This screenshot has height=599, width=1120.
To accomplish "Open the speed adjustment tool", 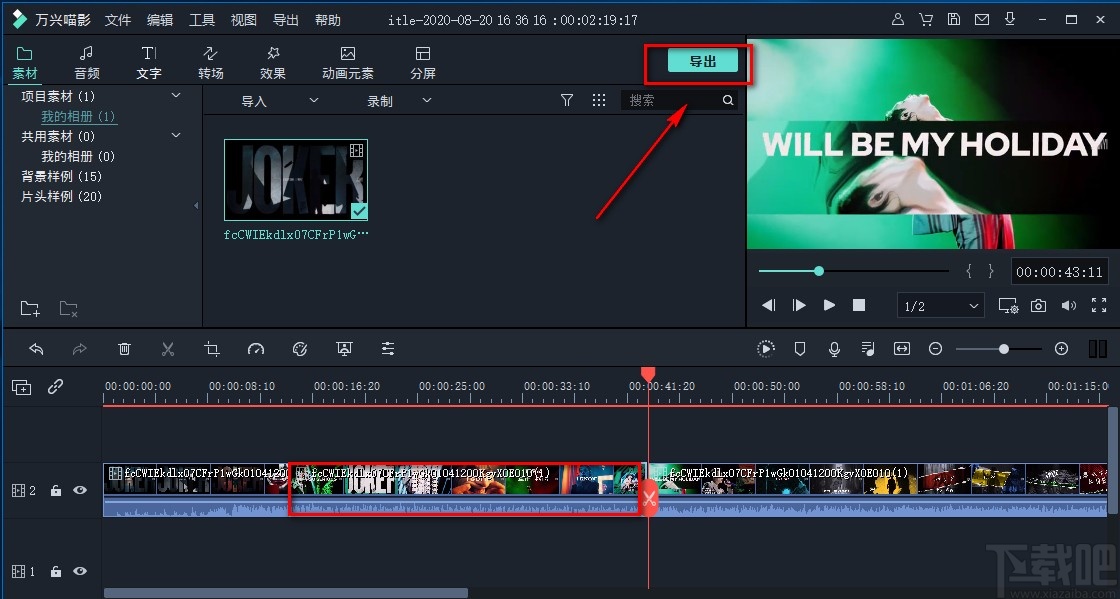I will pos(256,349).
